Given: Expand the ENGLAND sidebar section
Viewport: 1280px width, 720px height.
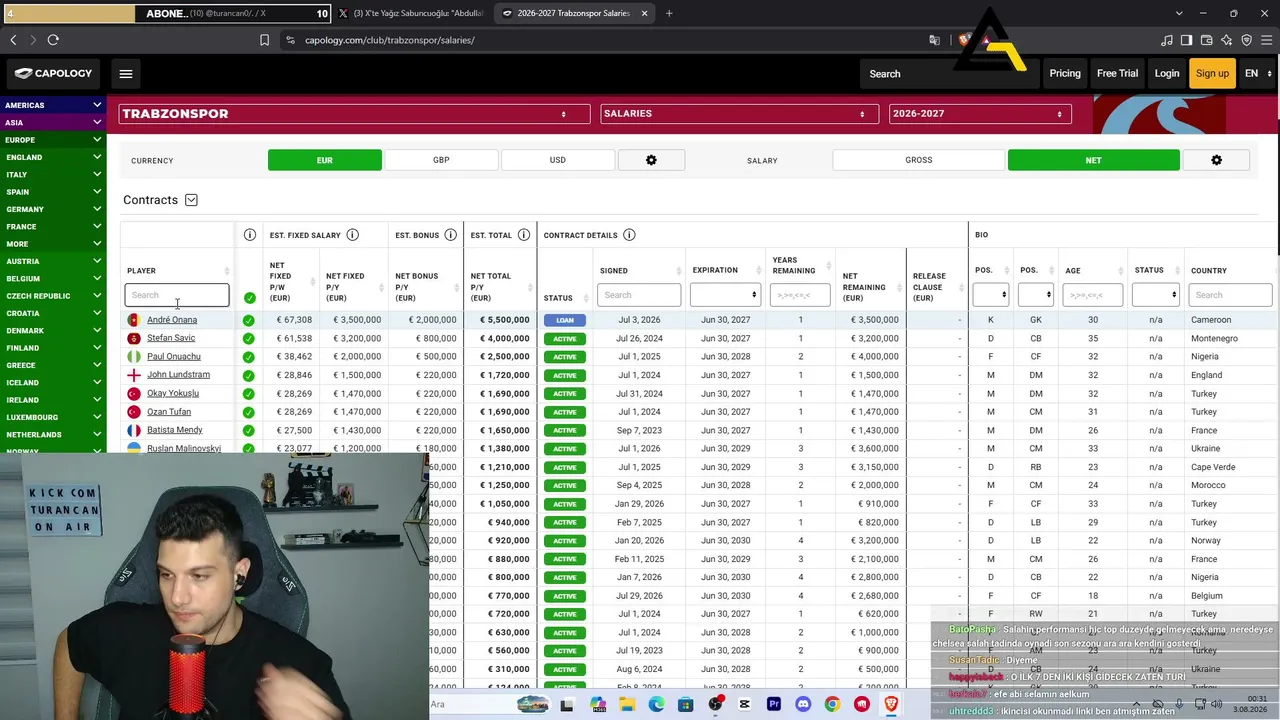Looking at the screenshot, I should (53, 157).
